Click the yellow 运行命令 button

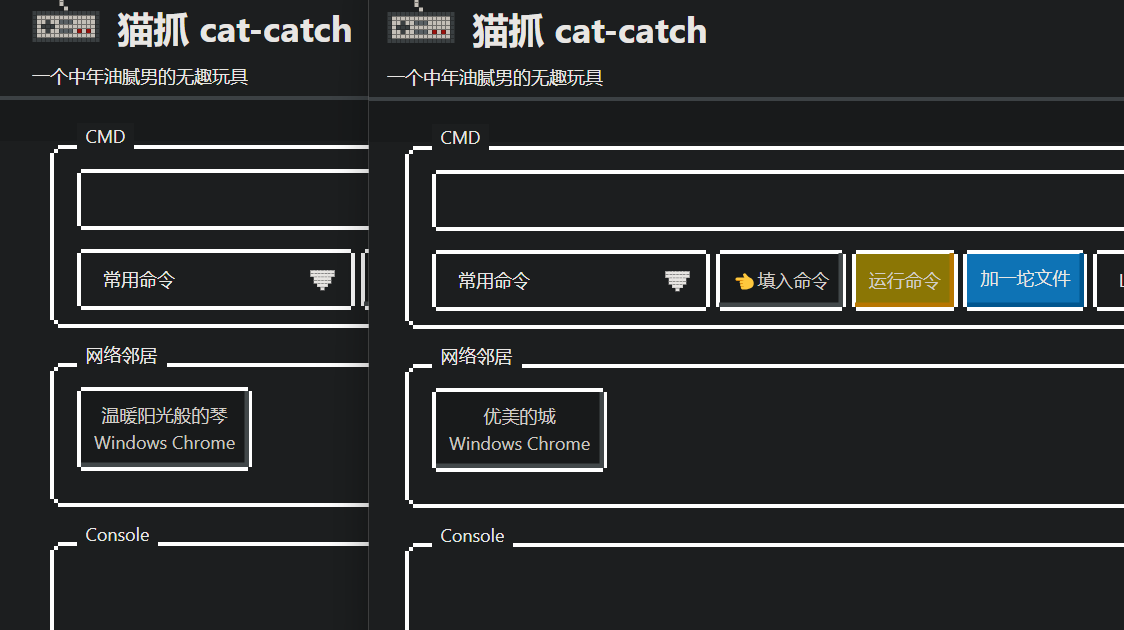click(905, 280)
